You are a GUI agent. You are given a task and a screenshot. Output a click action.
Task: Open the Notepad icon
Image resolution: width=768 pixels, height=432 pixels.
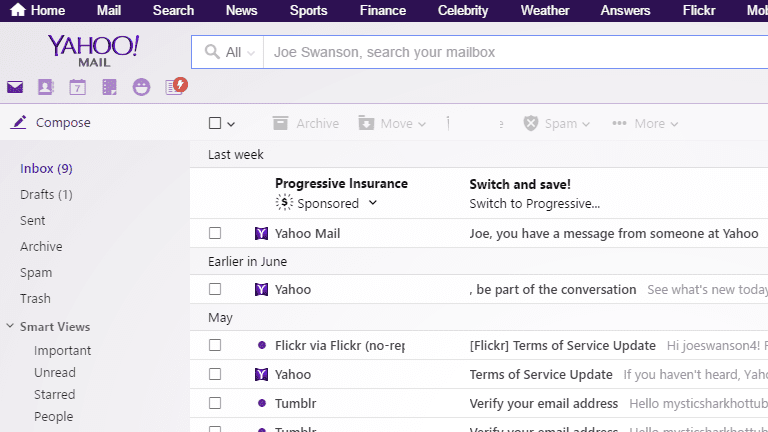coord(109,87)
